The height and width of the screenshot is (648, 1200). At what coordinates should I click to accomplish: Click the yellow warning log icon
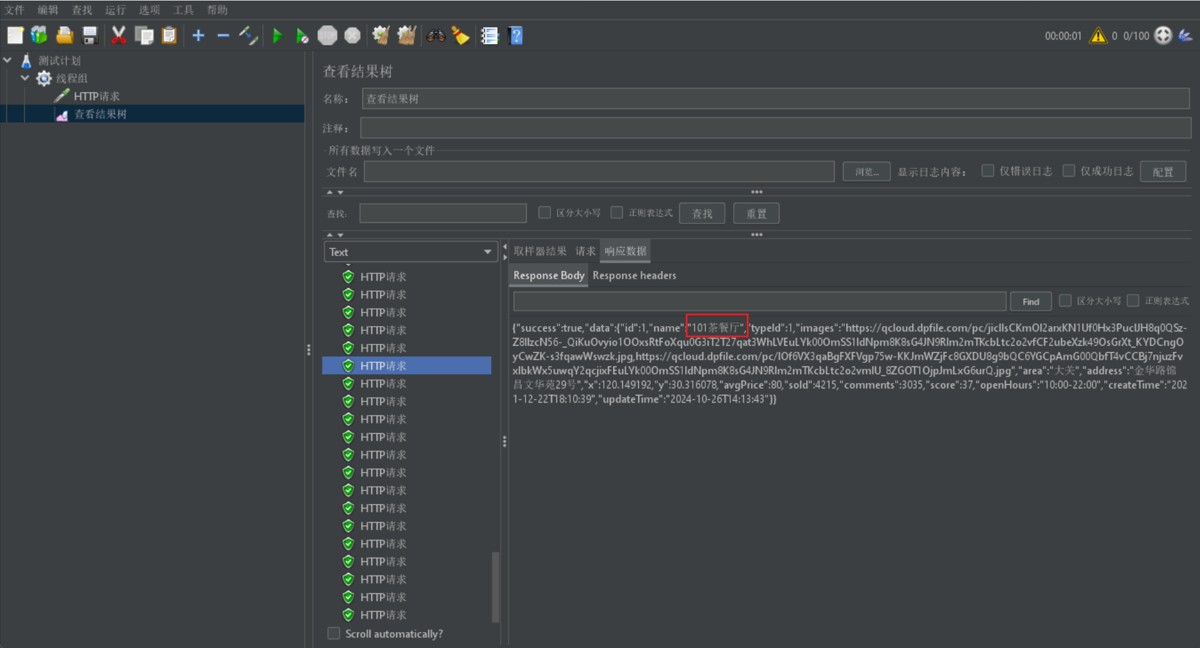pos(1098,36)
